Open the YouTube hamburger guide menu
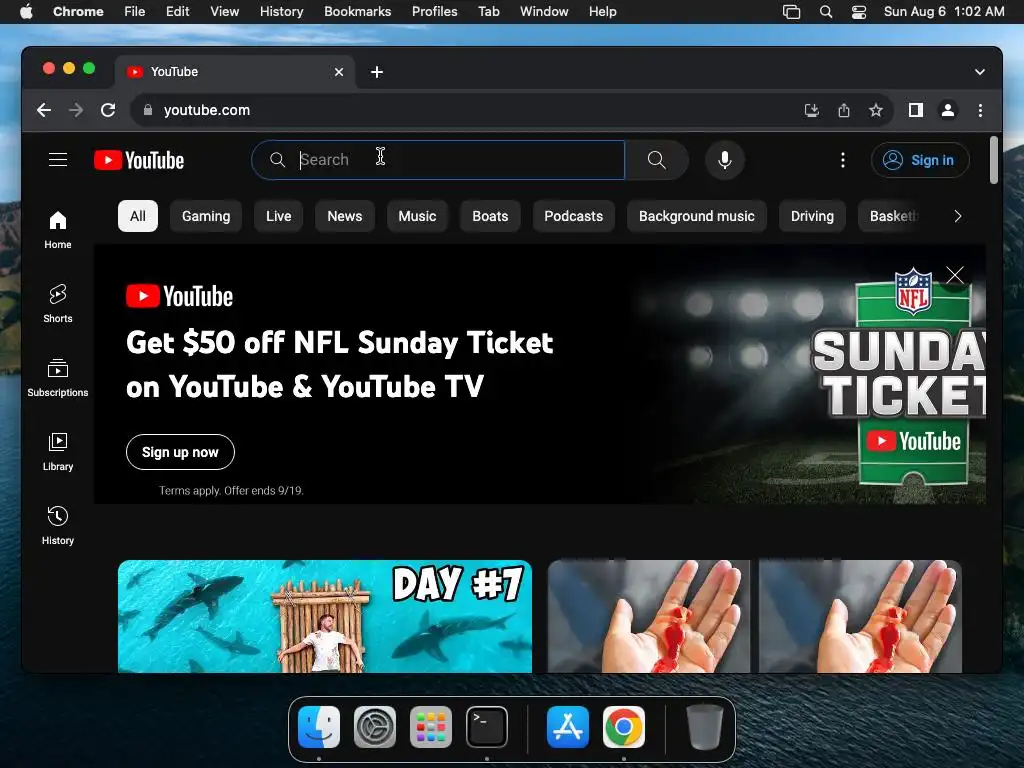This screenshot has height=768, width=1024. pyautogui.click(x=58, y=160)
